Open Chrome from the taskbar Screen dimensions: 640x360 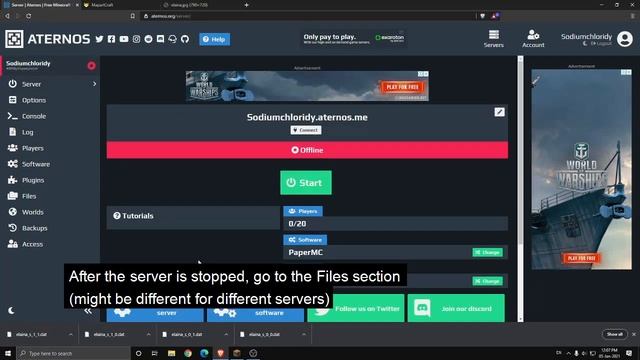pos(188,353)
